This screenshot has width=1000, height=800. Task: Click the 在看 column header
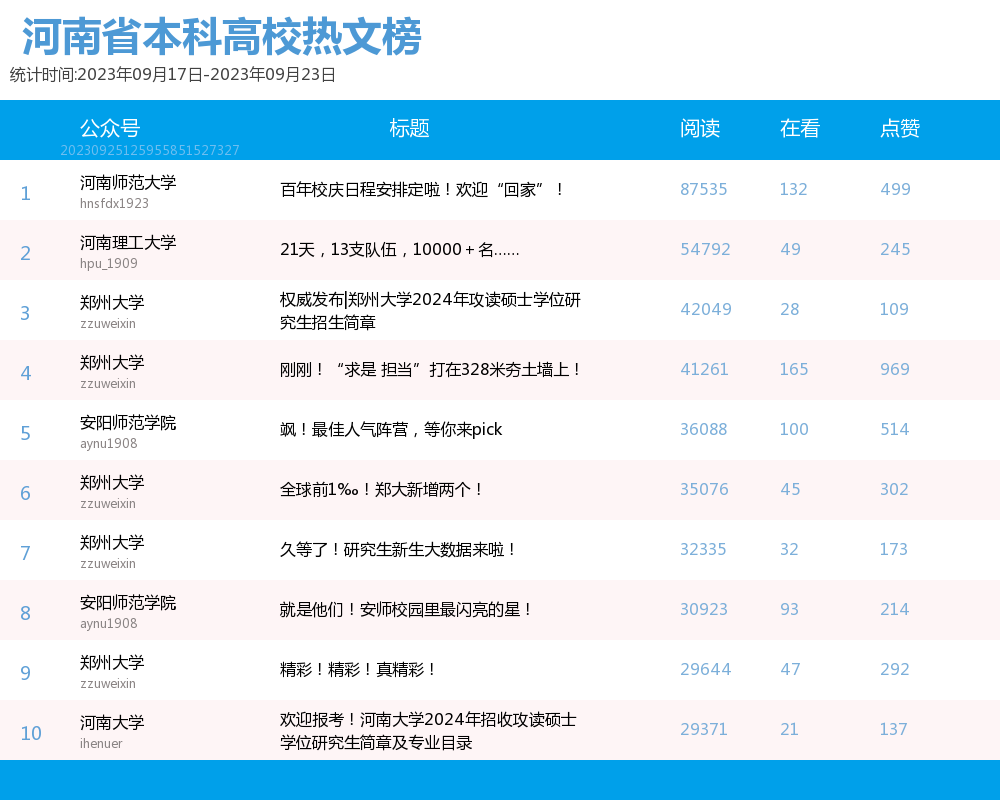click(800, 128)
